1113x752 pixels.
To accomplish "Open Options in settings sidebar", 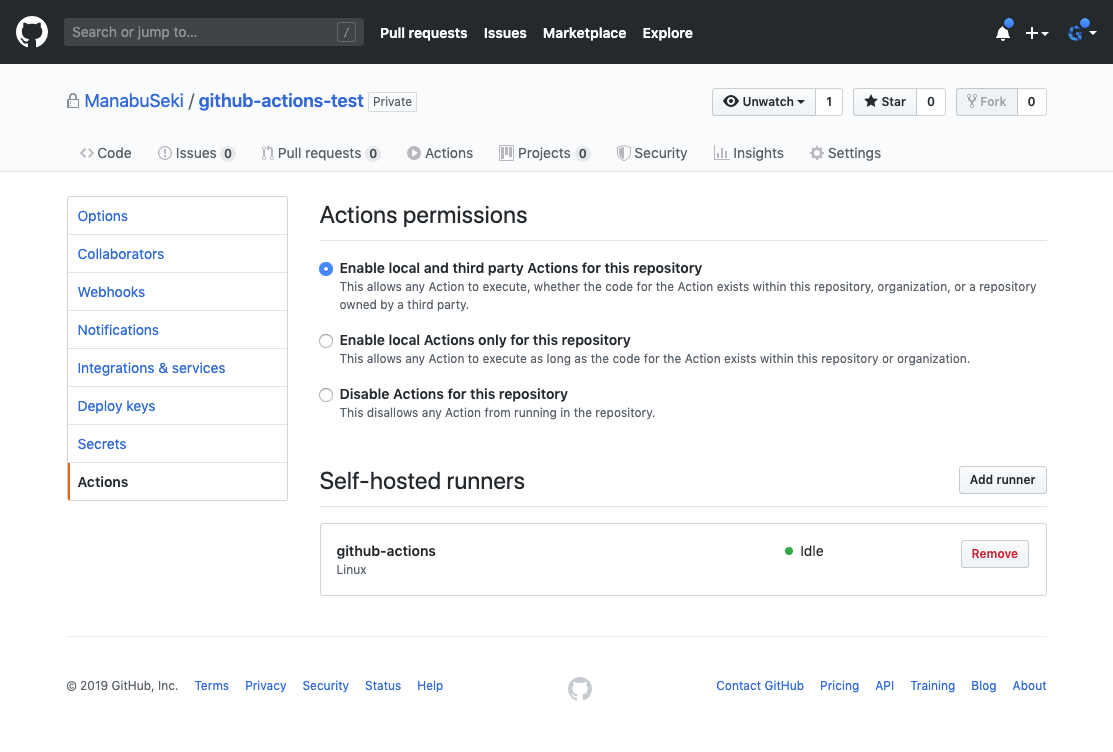I will coord(177,216).
